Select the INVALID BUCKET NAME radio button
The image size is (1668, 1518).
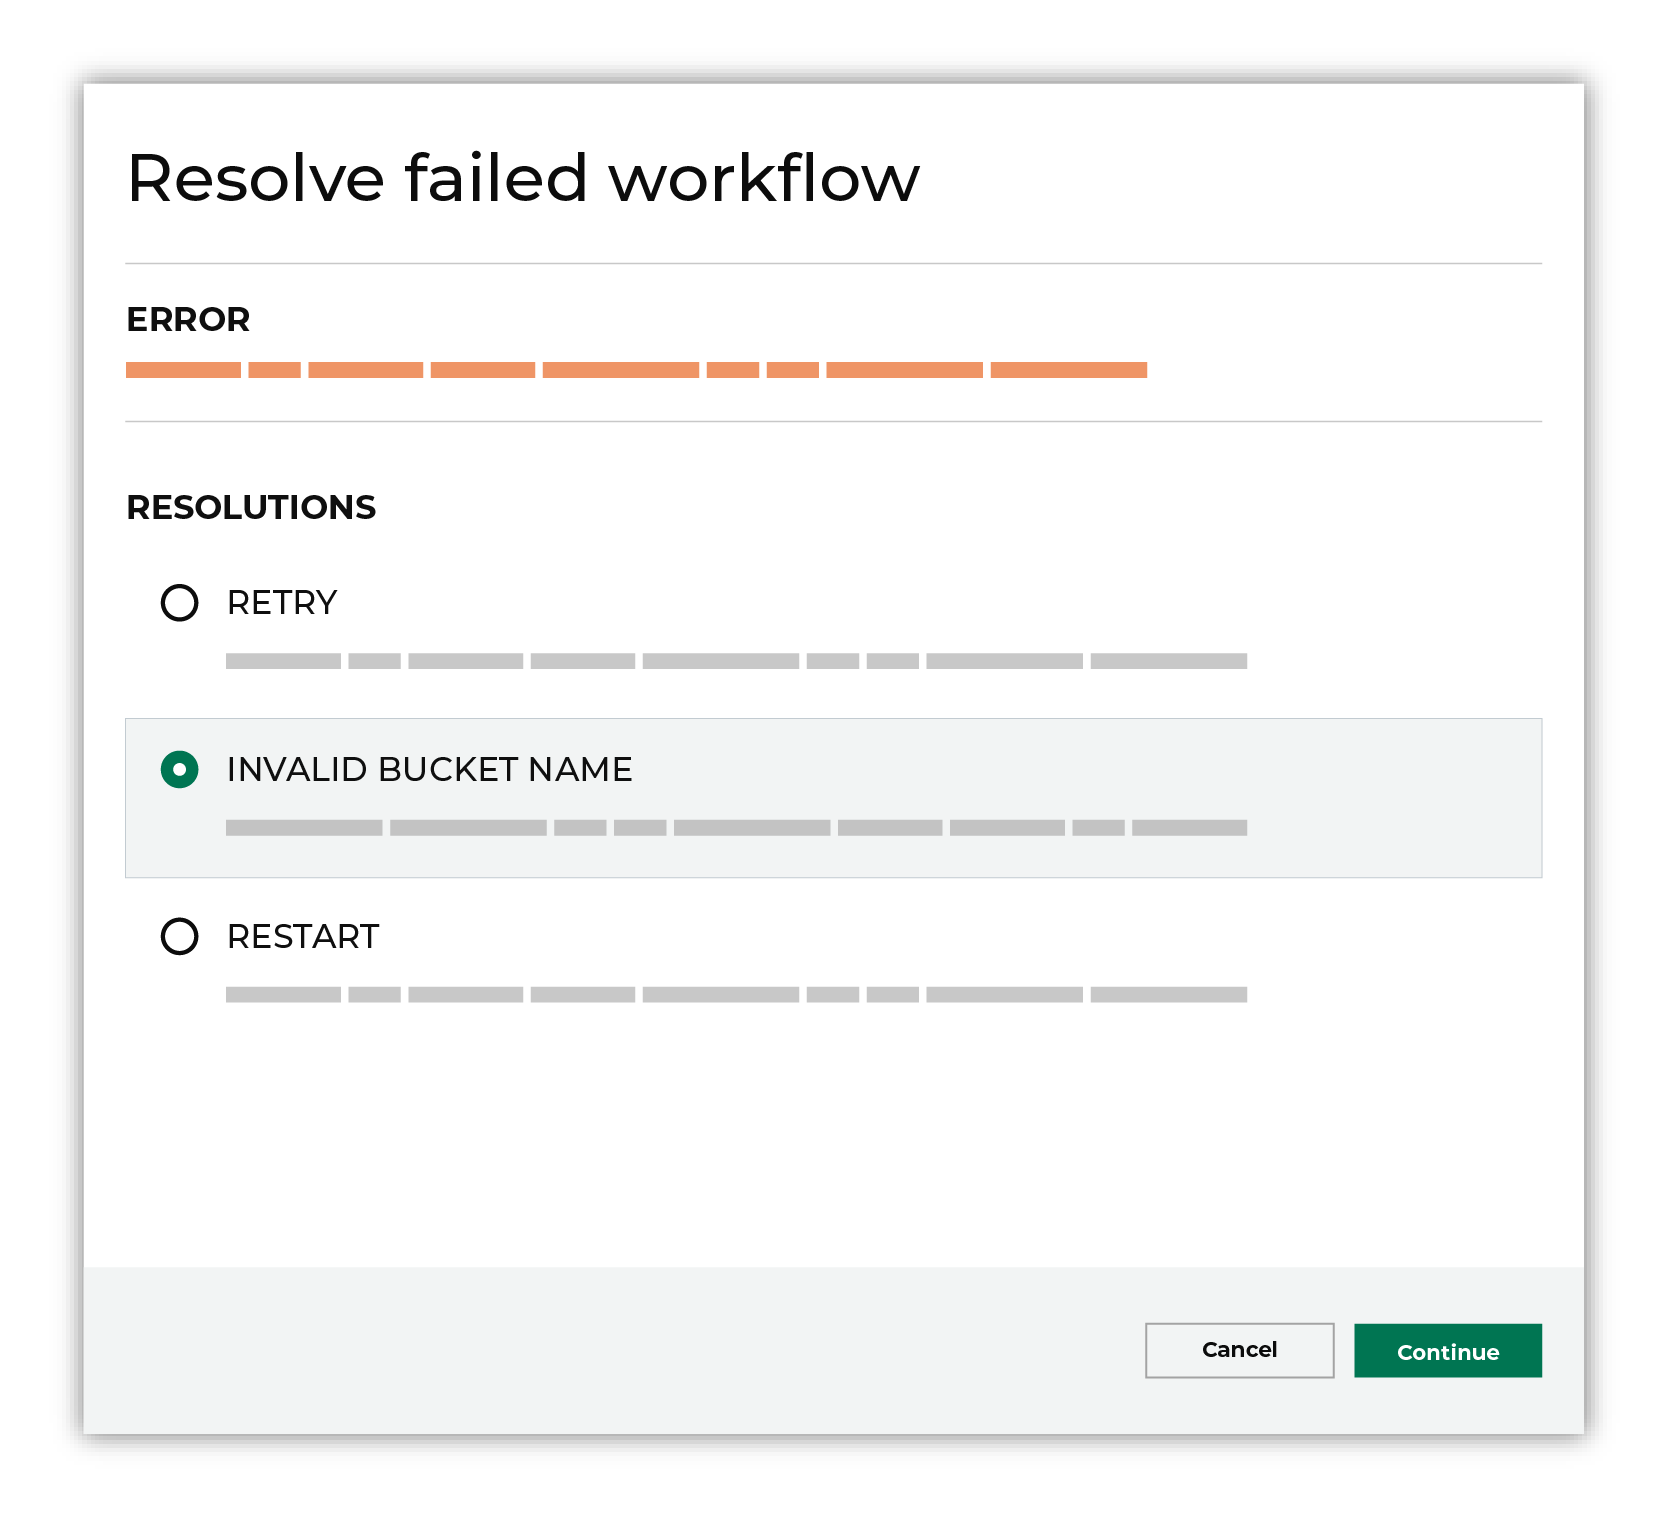tap(180, 770)
